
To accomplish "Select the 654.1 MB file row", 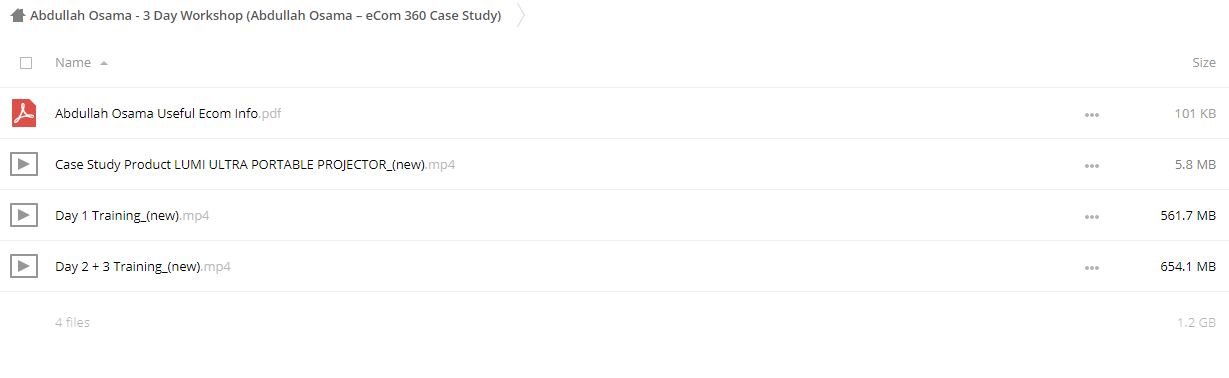I will (x=614, y=266).
